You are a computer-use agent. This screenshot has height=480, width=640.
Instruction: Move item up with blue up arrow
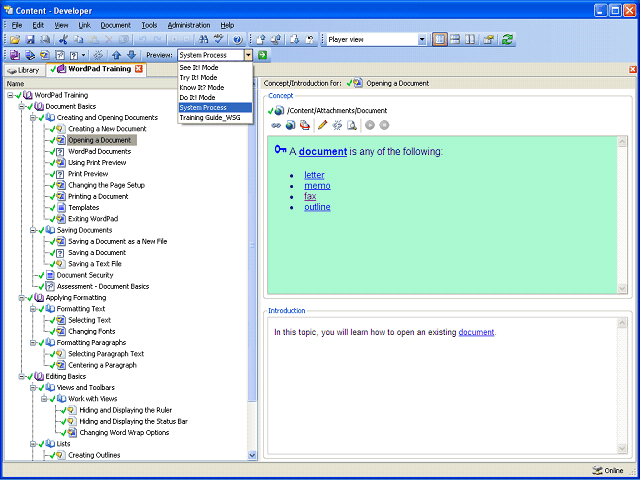click(116, 55)
